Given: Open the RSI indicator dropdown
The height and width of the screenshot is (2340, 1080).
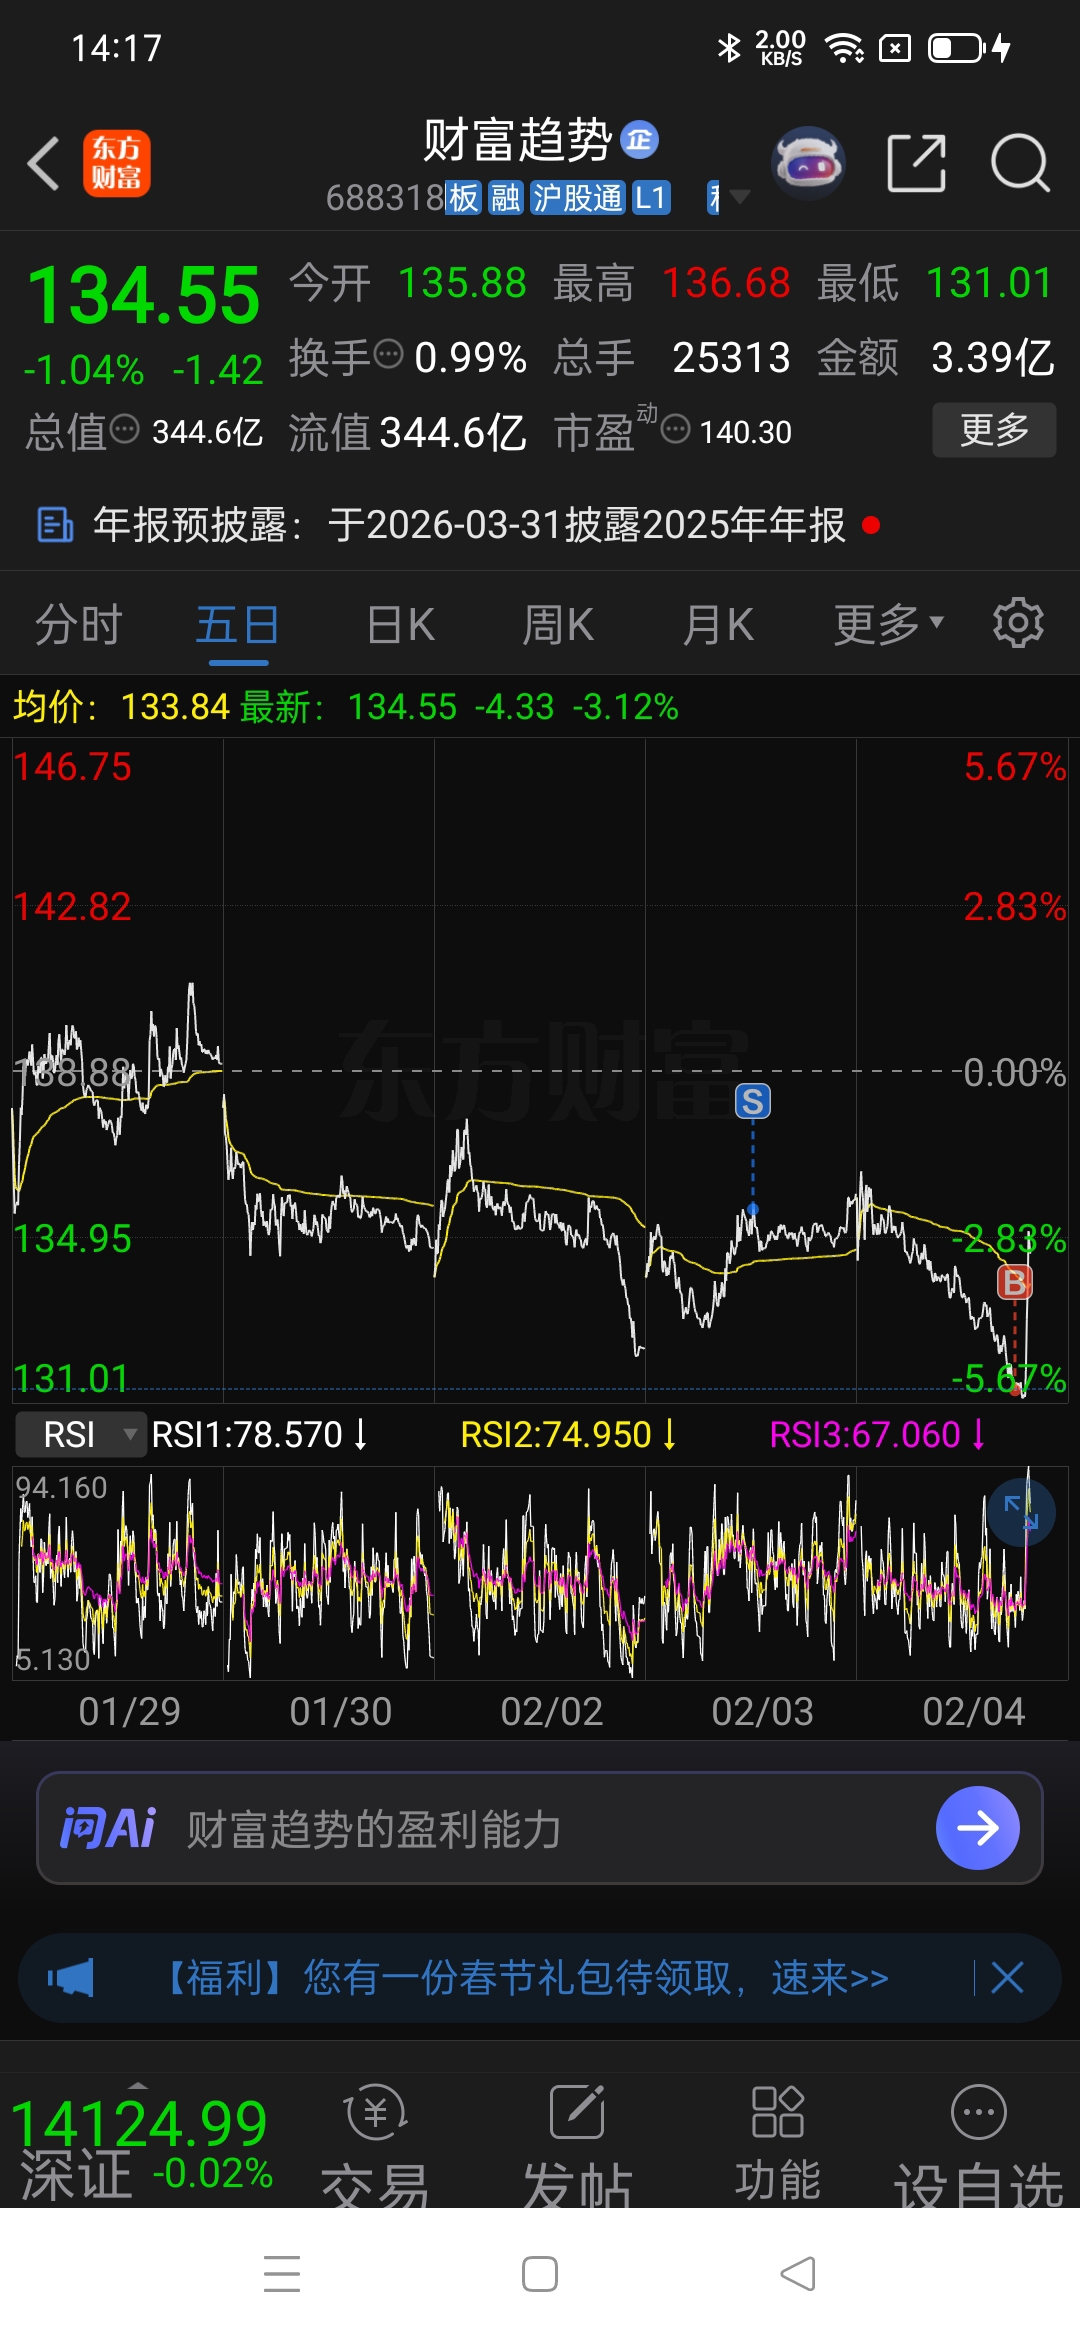Looking at the screenshot, I should [82, 1434].
